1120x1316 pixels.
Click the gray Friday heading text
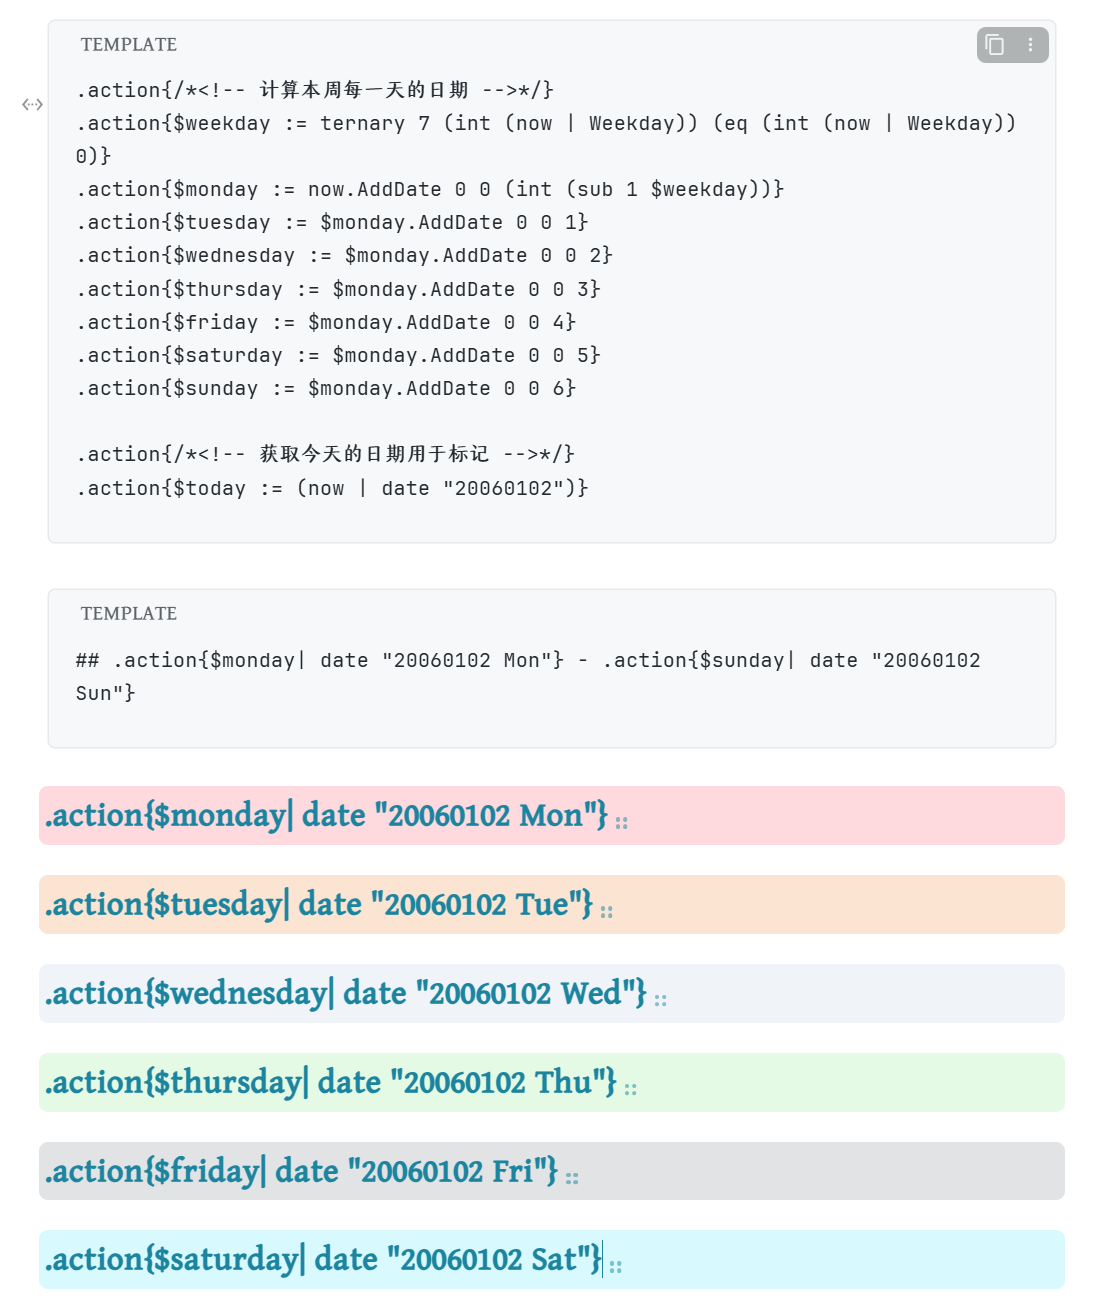point(300,1172)
